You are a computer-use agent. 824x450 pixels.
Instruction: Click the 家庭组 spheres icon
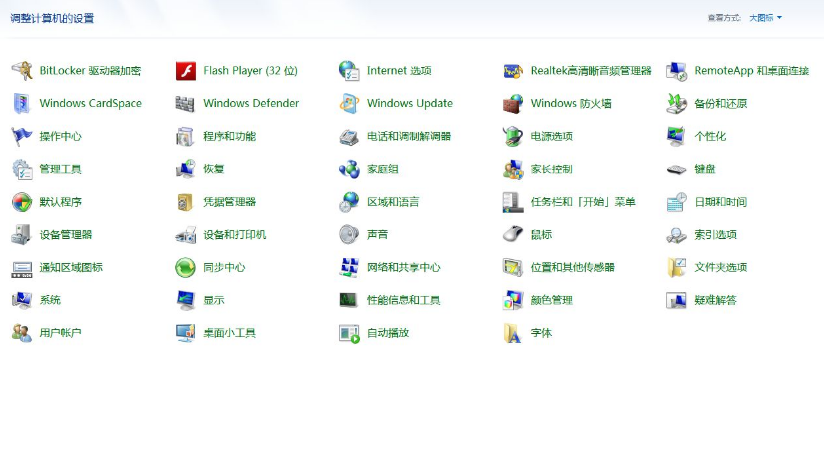(x=349, y=169)
